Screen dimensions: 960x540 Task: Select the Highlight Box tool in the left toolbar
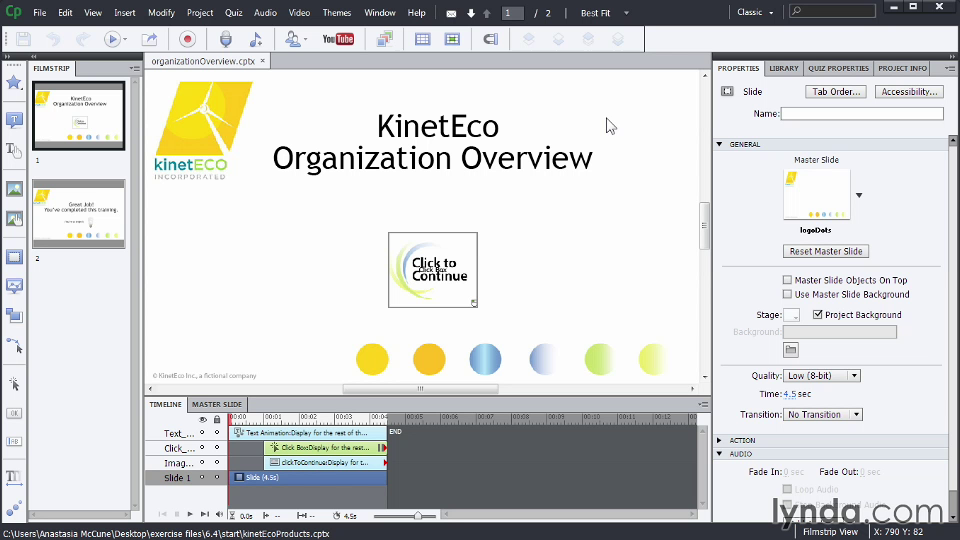13,257
